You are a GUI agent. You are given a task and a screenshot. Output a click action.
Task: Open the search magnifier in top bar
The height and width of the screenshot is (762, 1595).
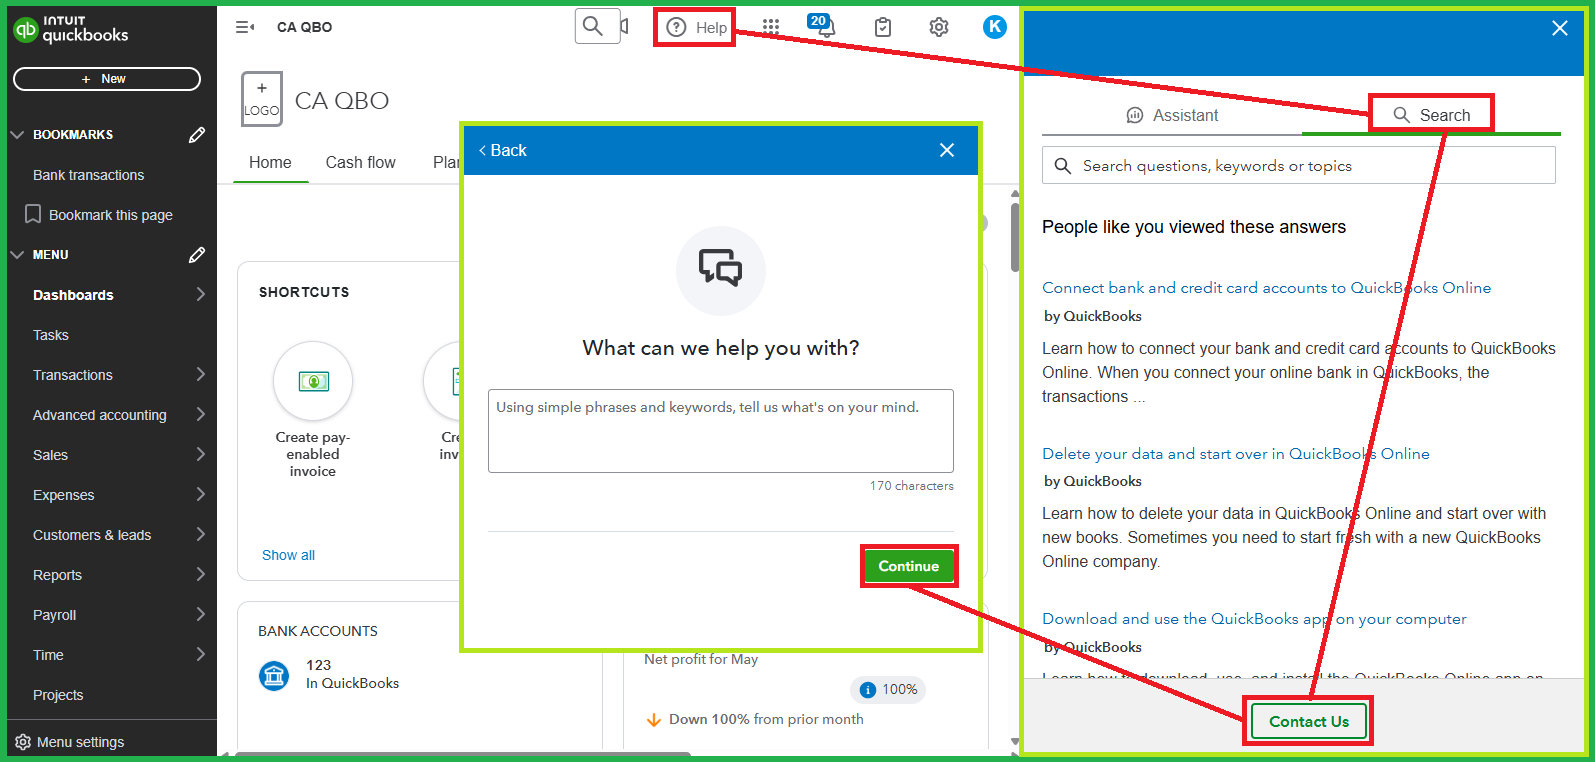[x=593, y=26]
